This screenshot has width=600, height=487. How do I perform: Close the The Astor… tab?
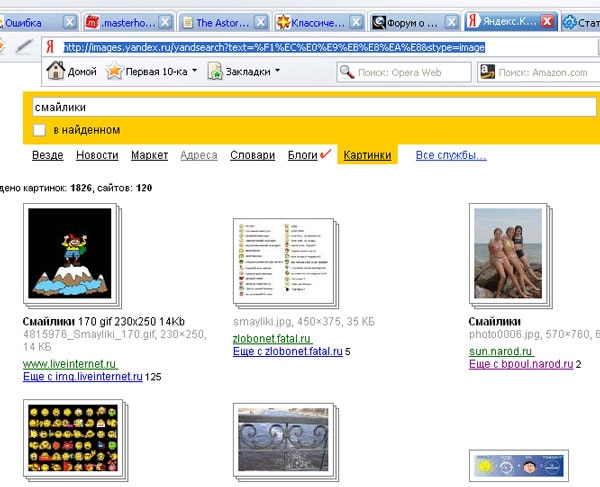261,23
